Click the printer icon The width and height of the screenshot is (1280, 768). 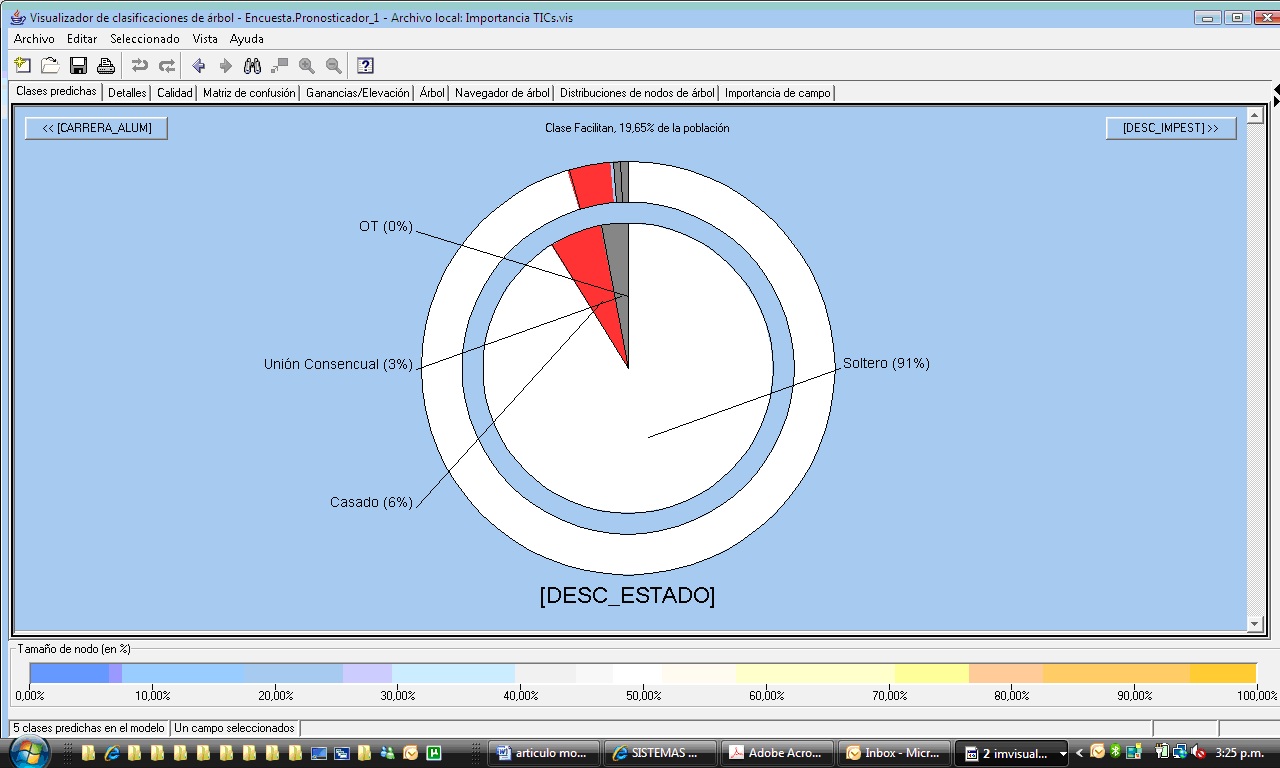click(x=105, y=66)
